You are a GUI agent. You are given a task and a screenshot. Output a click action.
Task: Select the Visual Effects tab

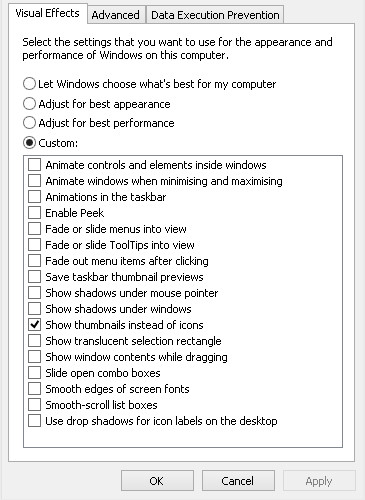tap(48, 13)
